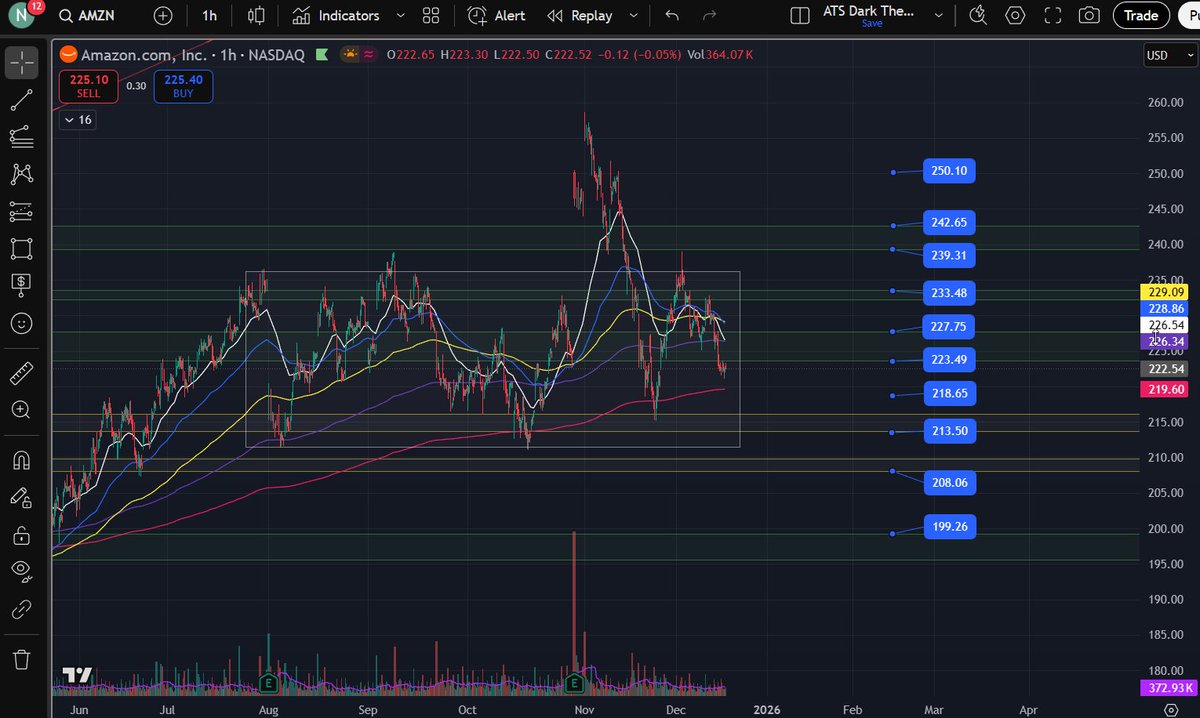Image resolution: width=1200 pixels, height=718 pixels.
Task: Click the August earnings E marker
Action: coord(268,683)
